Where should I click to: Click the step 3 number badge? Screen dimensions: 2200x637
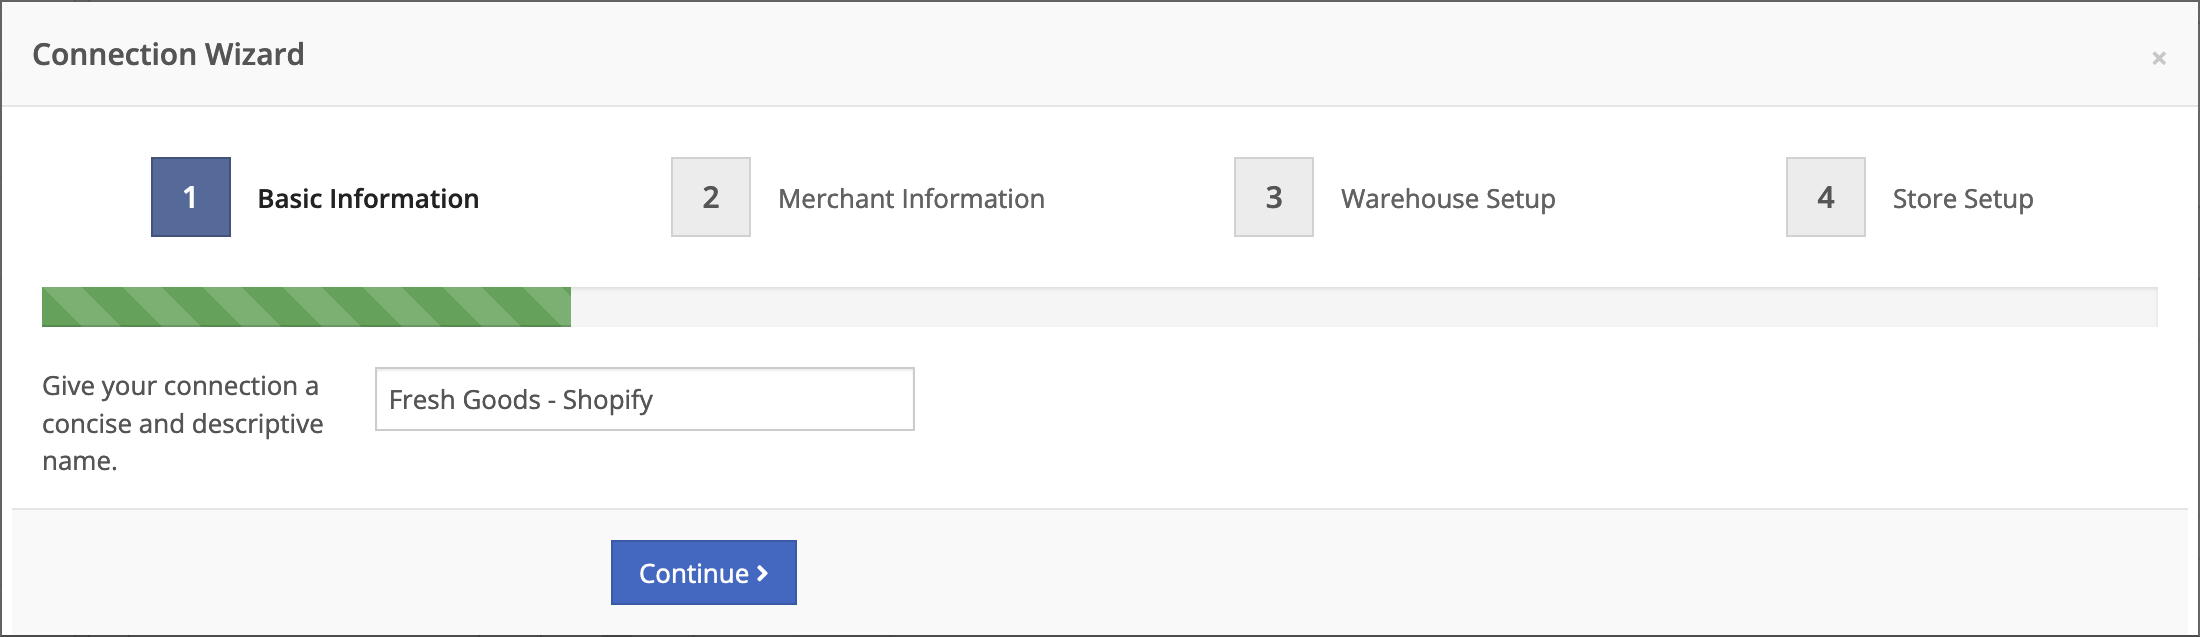point(1274,197)
